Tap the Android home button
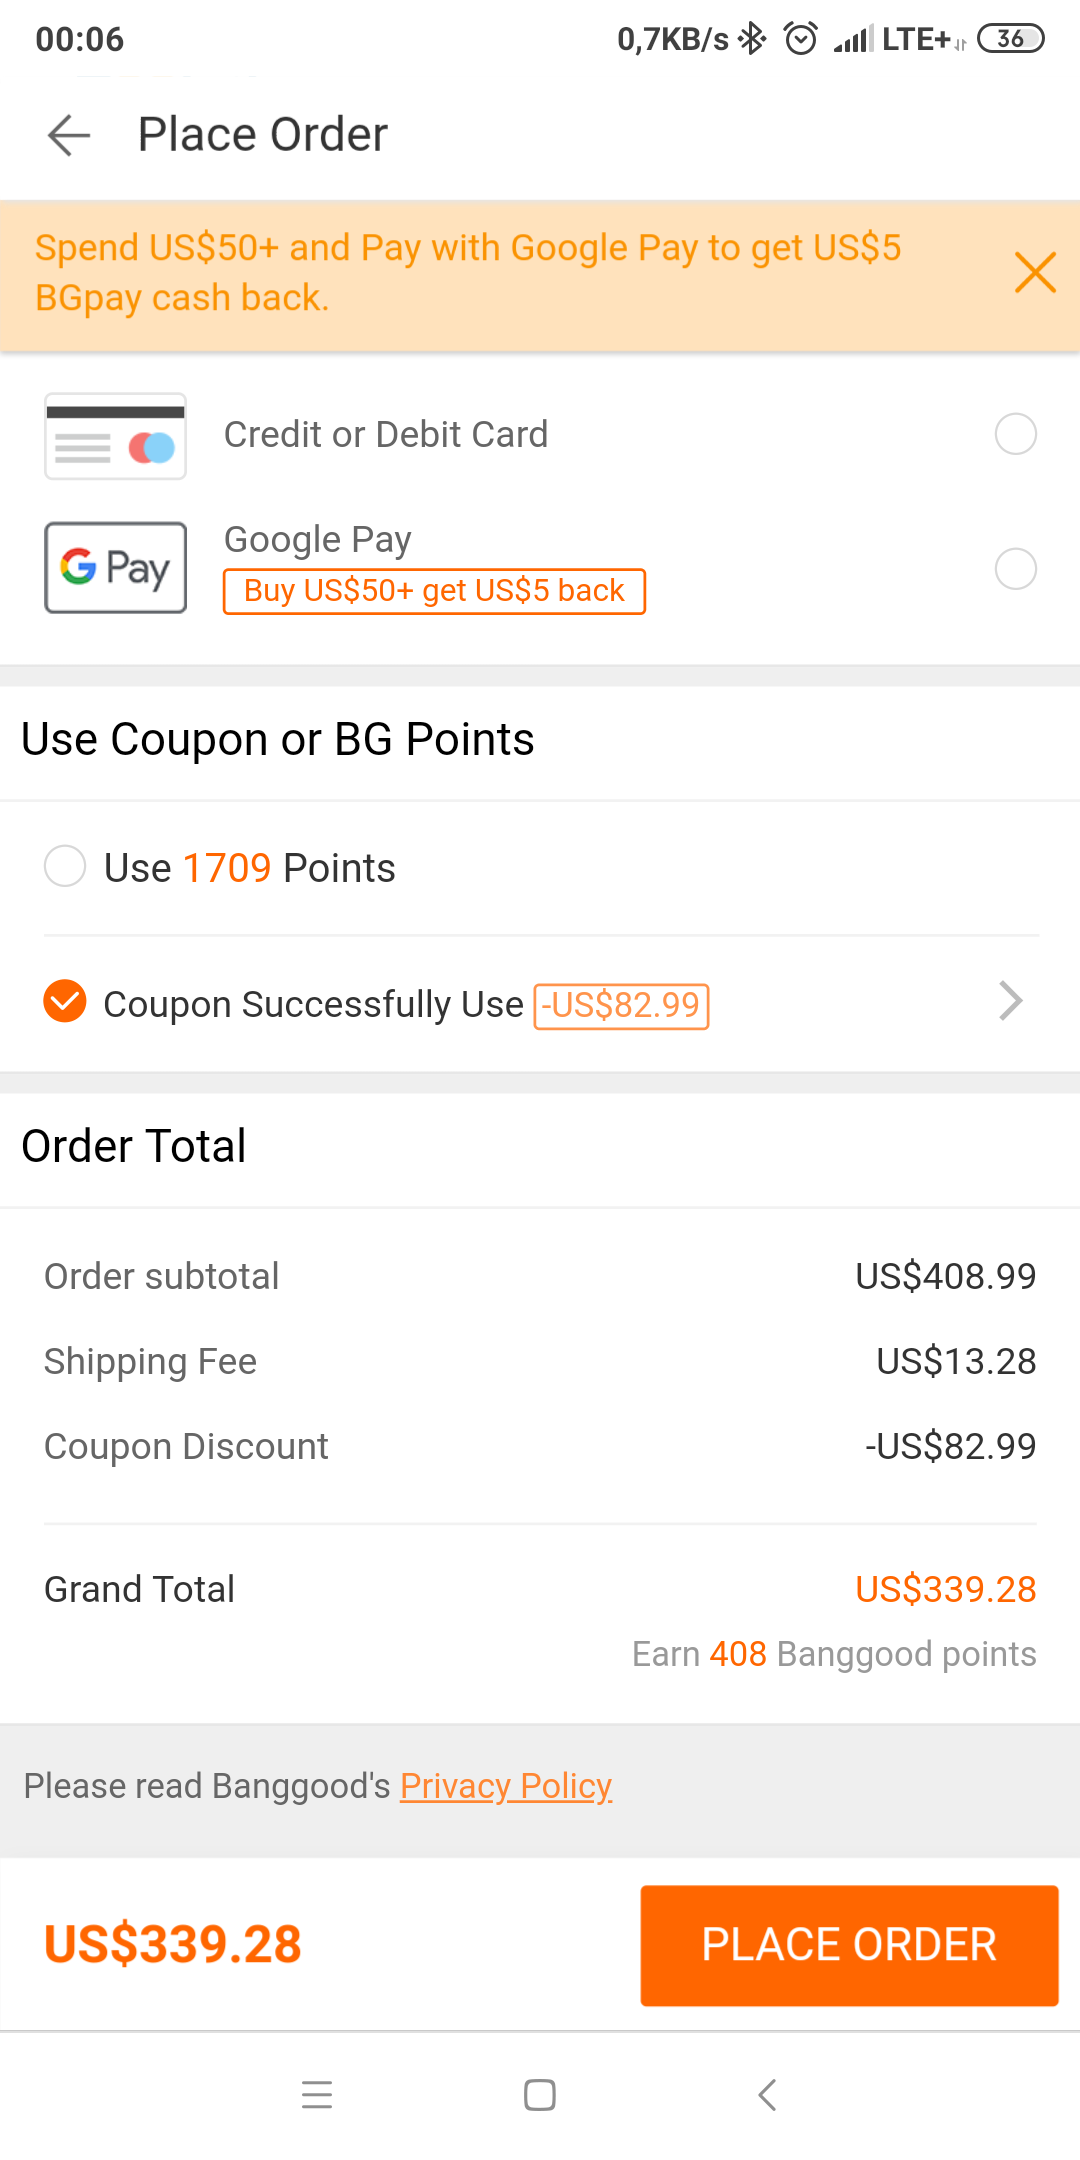 540,2094
